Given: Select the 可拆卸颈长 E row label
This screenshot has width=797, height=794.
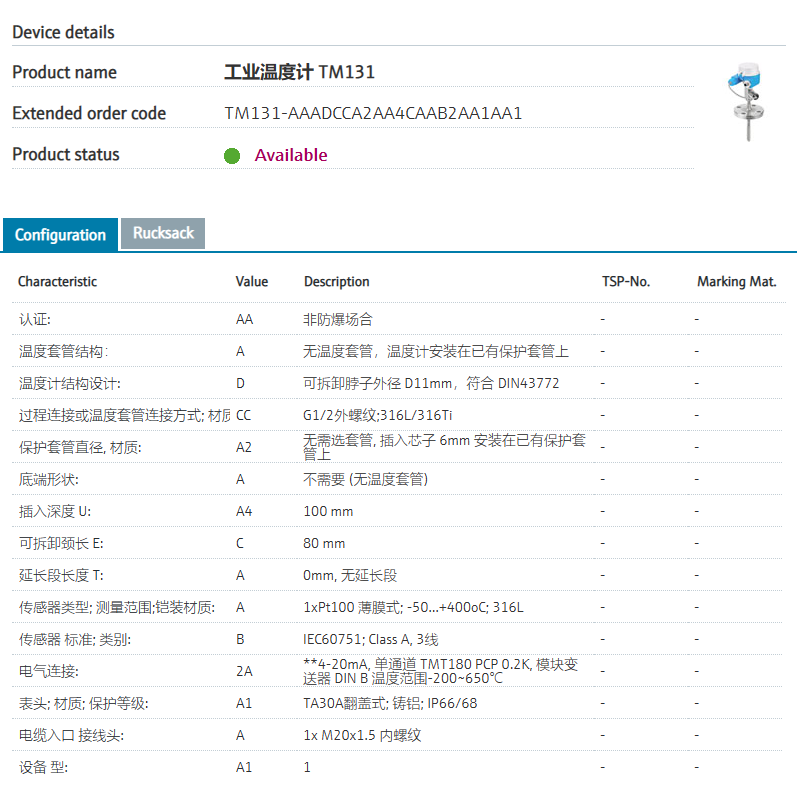Looking at the screenshot, I should (x=61, y=543).
